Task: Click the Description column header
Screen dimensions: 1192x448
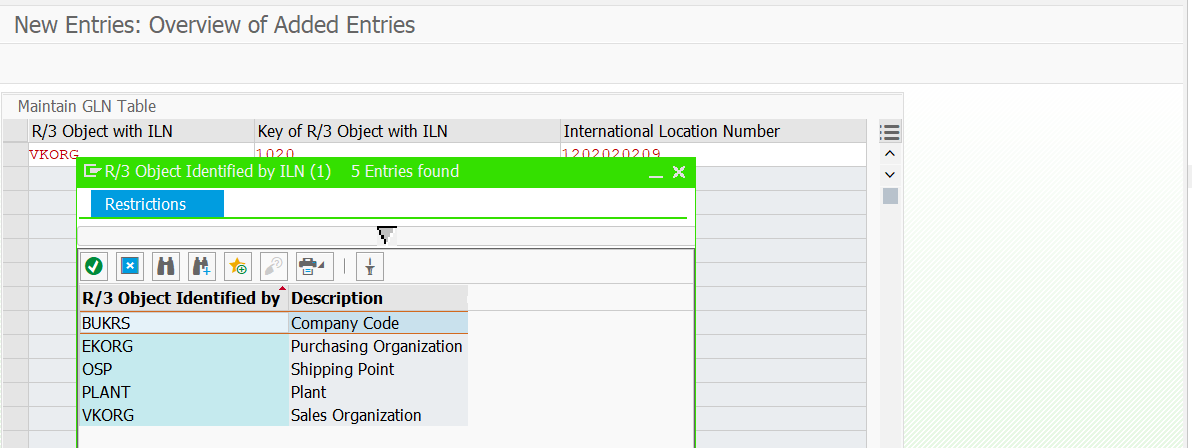Action: [379, 297]
